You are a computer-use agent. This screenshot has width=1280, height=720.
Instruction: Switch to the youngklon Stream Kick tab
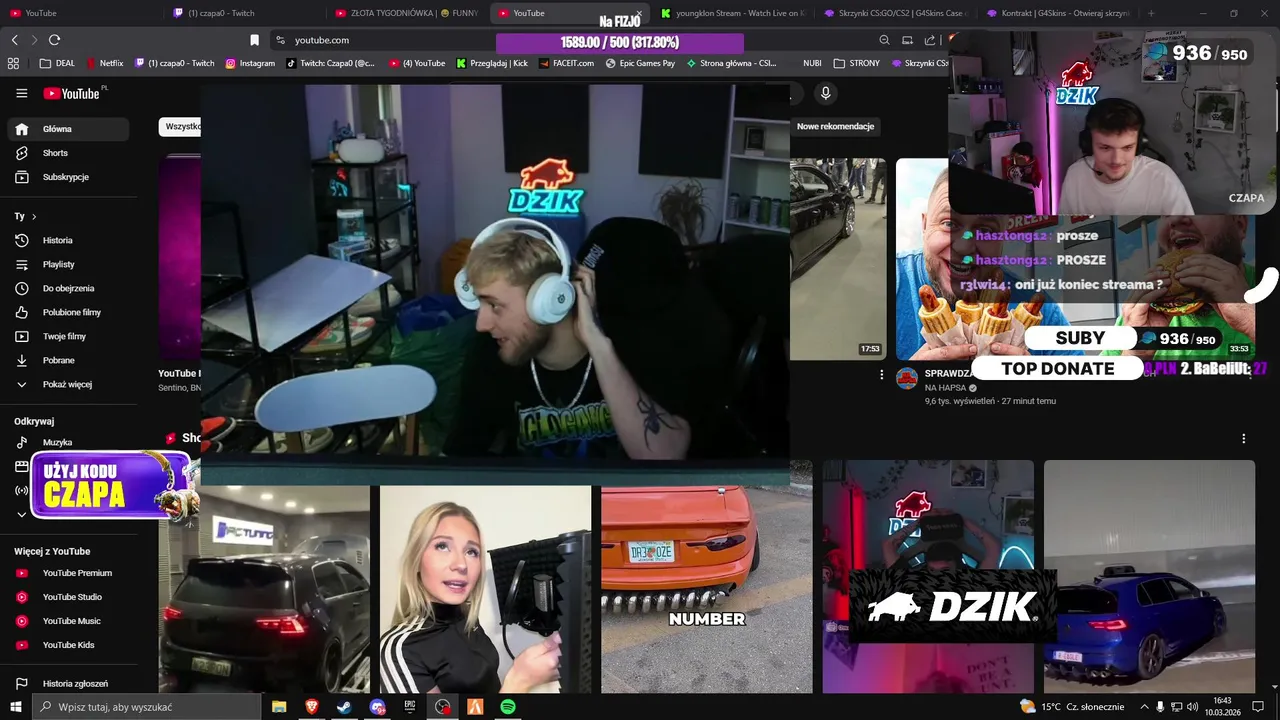click(732, 13)
